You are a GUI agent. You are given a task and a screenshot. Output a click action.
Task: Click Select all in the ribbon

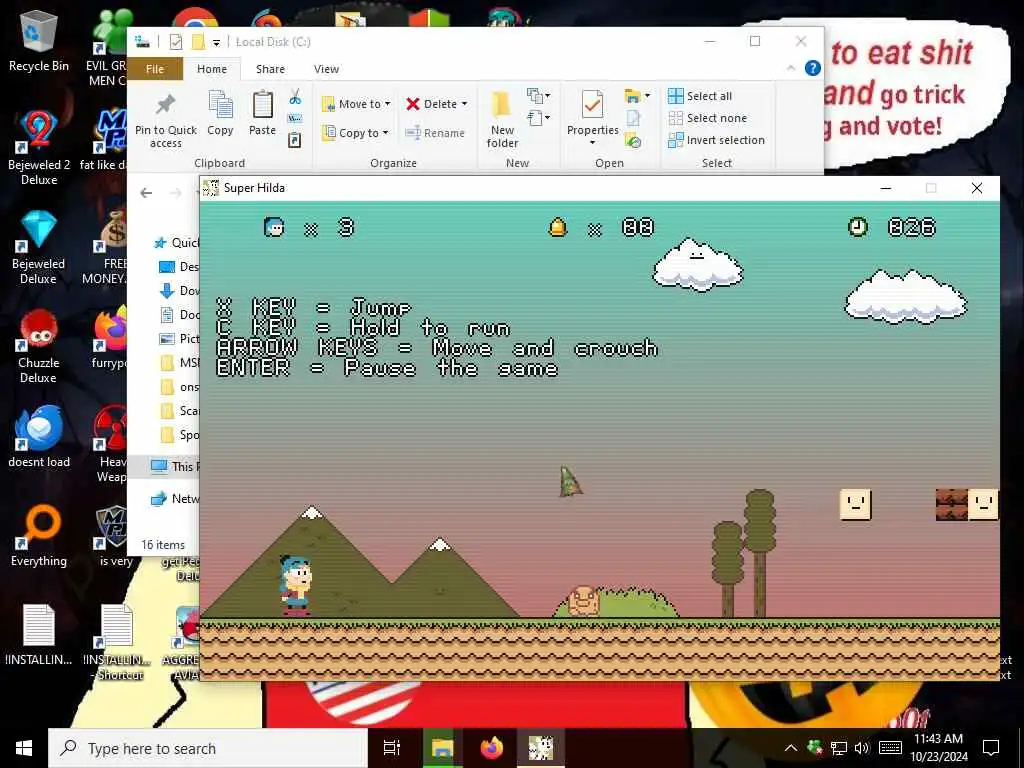700,96
